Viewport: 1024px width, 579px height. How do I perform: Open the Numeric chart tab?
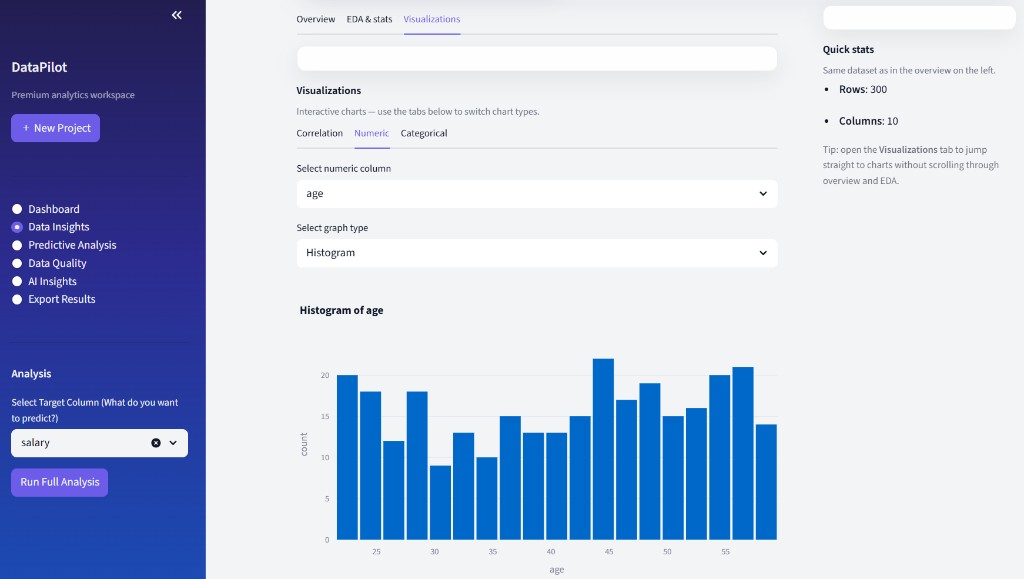tap(372, 133)
